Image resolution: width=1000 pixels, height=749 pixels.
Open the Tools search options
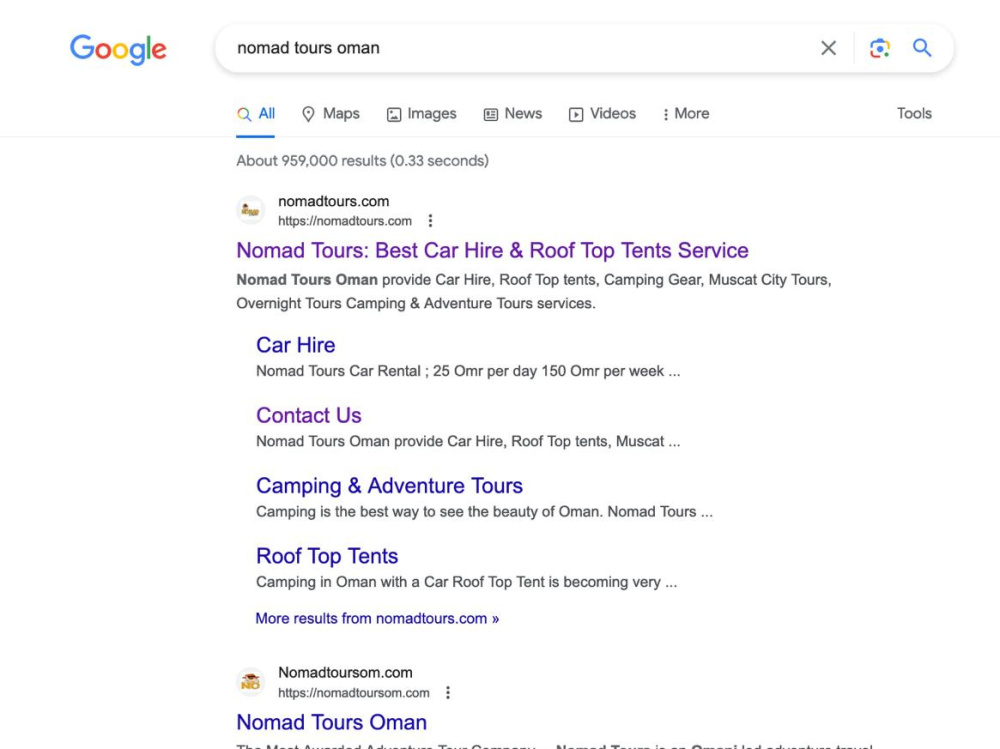coord(914,114)
